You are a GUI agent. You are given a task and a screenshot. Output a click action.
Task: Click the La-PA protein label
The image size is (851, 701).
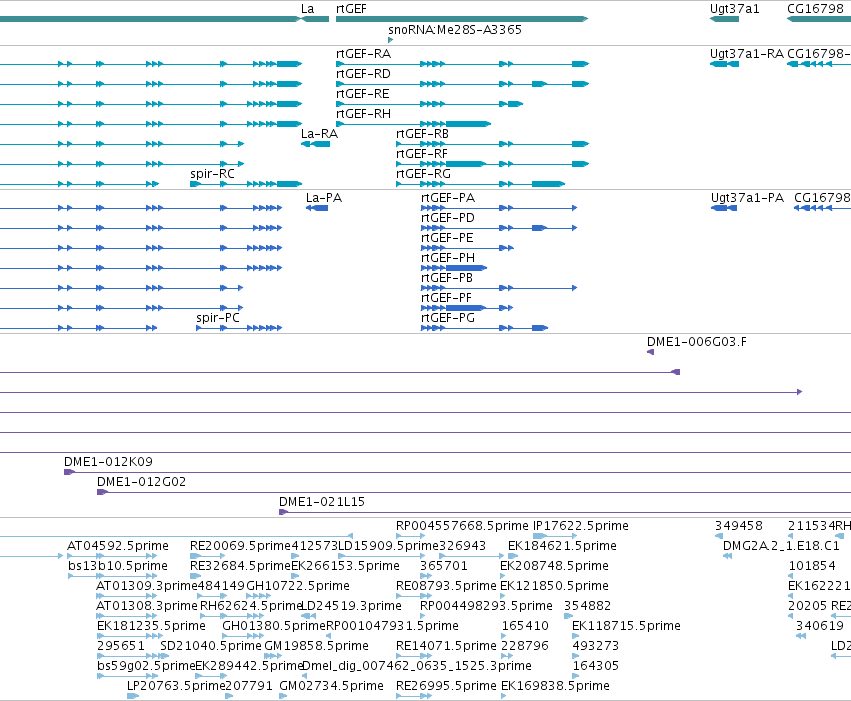[x=324, y=198]
